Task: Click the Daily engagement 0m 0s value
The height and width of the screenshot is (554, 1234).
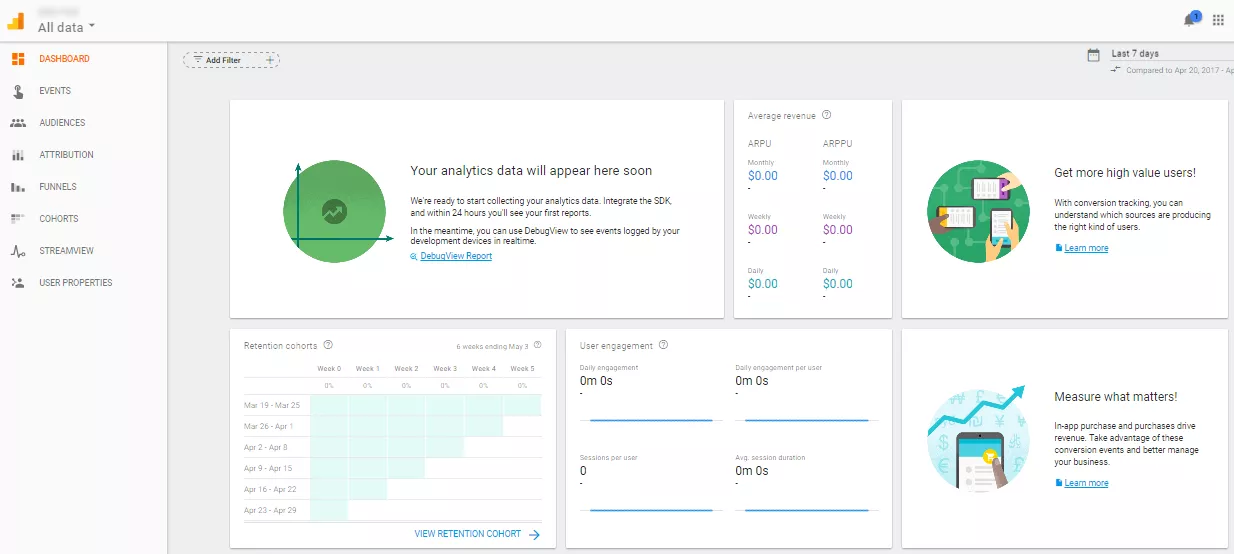Action: coord(596,381)
